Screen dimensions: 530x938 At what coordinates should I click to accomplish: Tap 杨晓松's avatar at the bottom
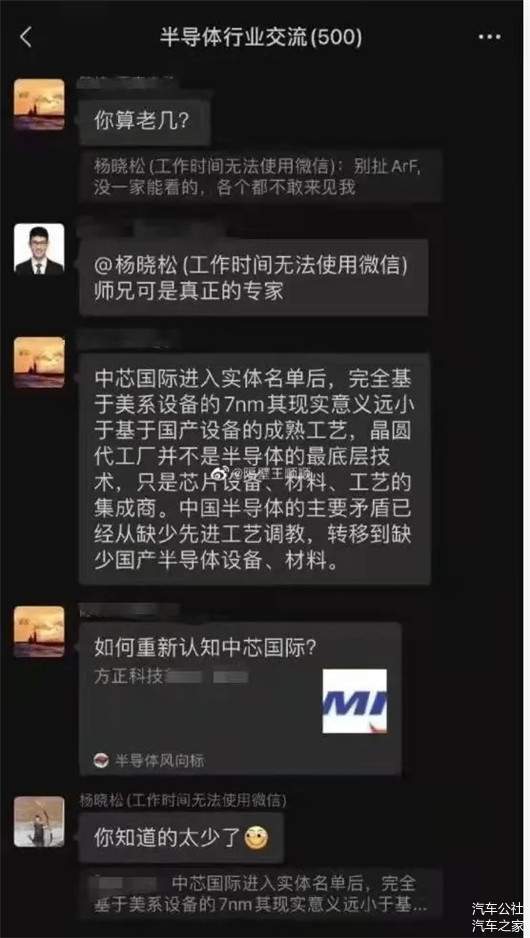click(39, 821)
